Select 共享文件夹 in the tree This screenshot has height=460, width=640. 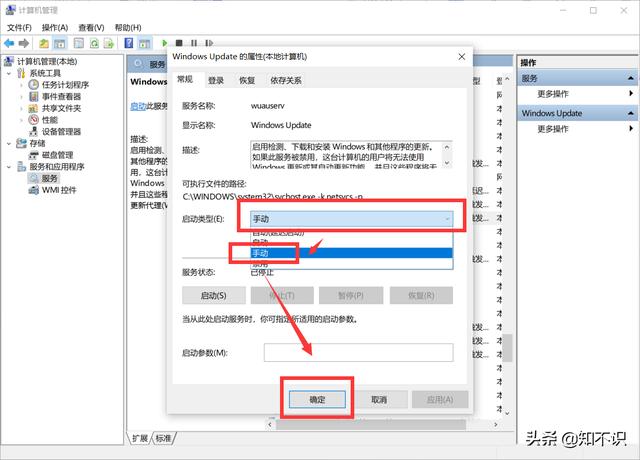coord(61,108)
